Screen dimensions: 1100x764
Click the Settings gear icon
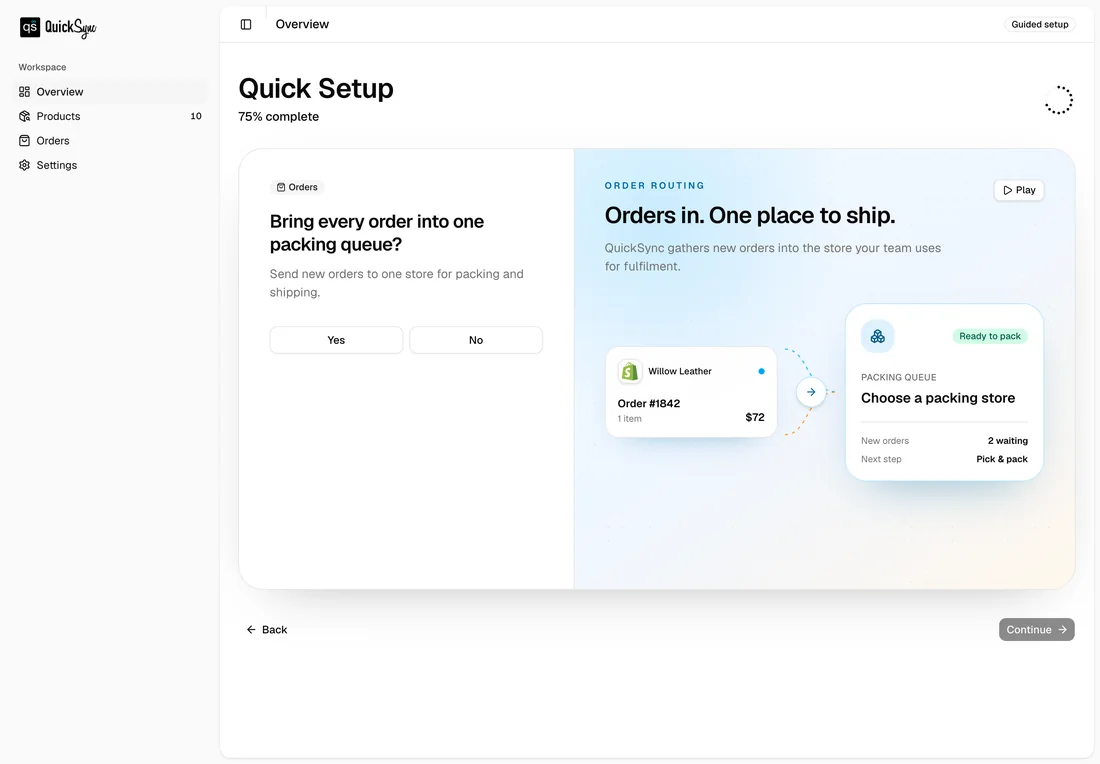click(25, 166)
